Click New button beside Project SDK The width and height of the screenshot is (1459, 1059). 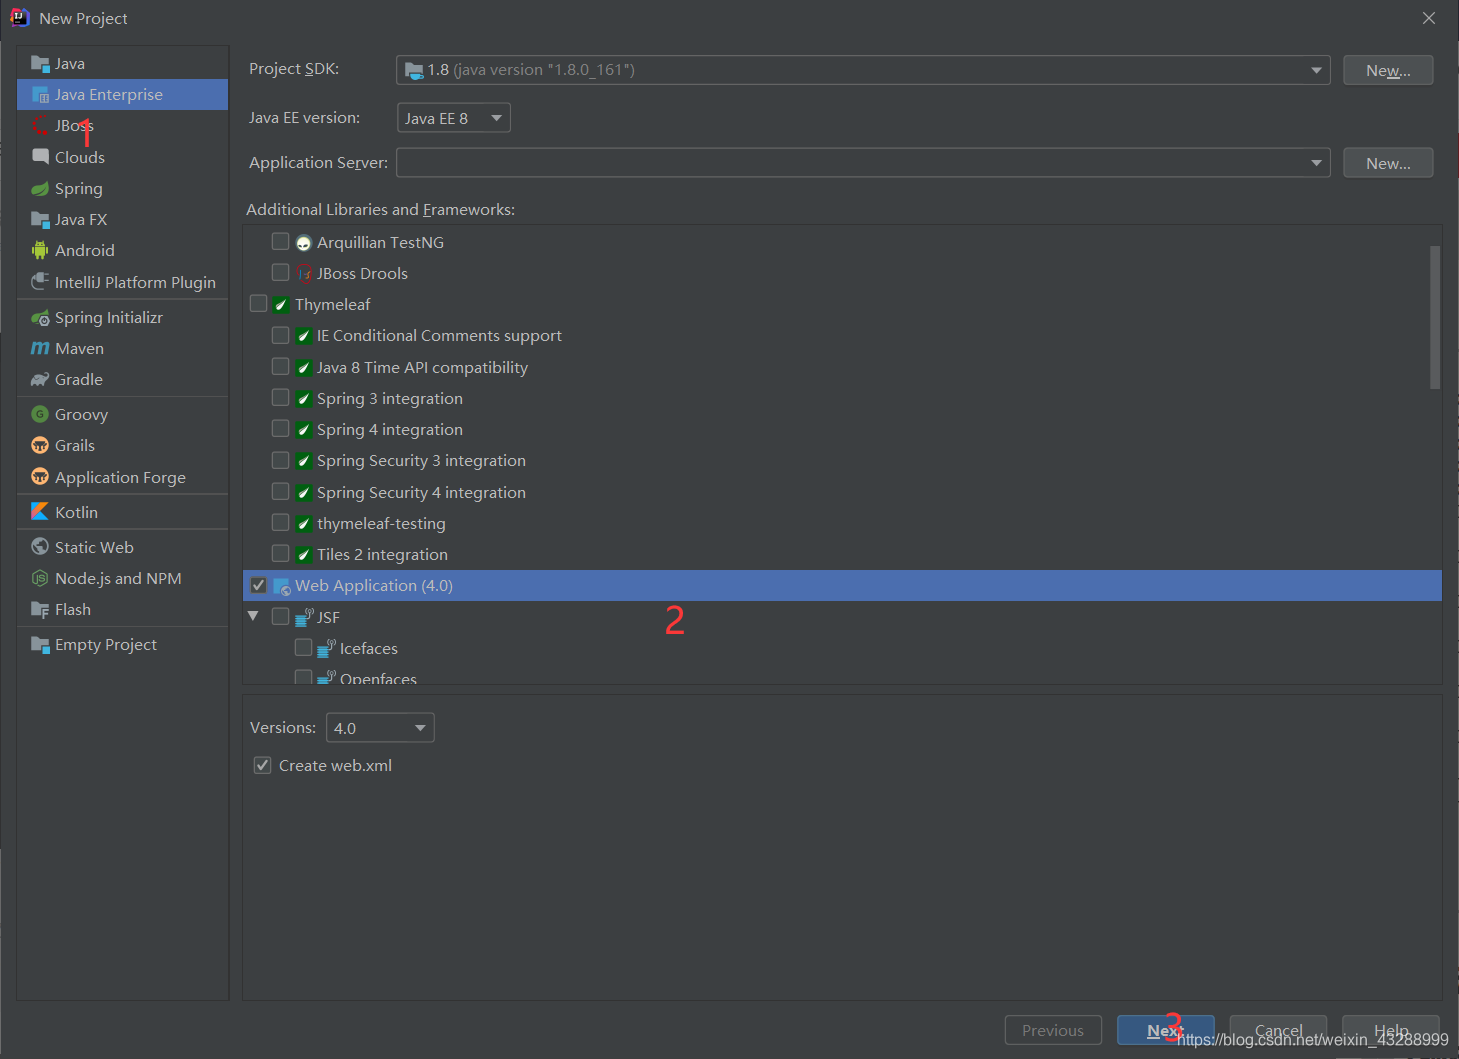pos(1388,70)
